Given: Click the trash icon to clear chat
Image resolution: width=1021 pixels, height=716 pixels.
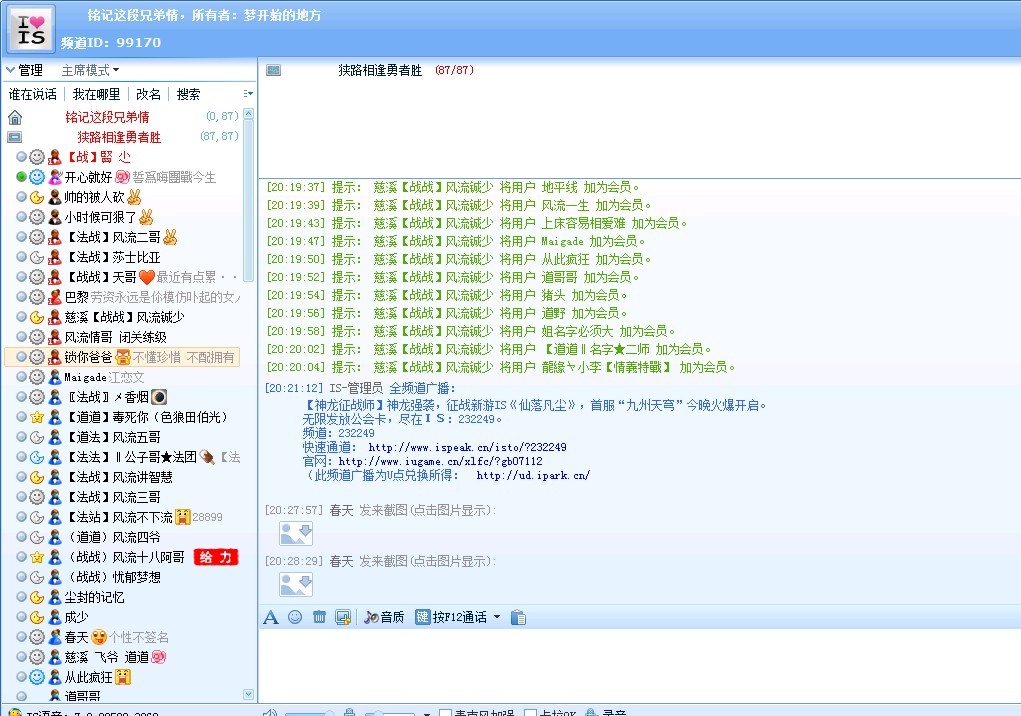Looking at the screenshot, I should (319, 617).
